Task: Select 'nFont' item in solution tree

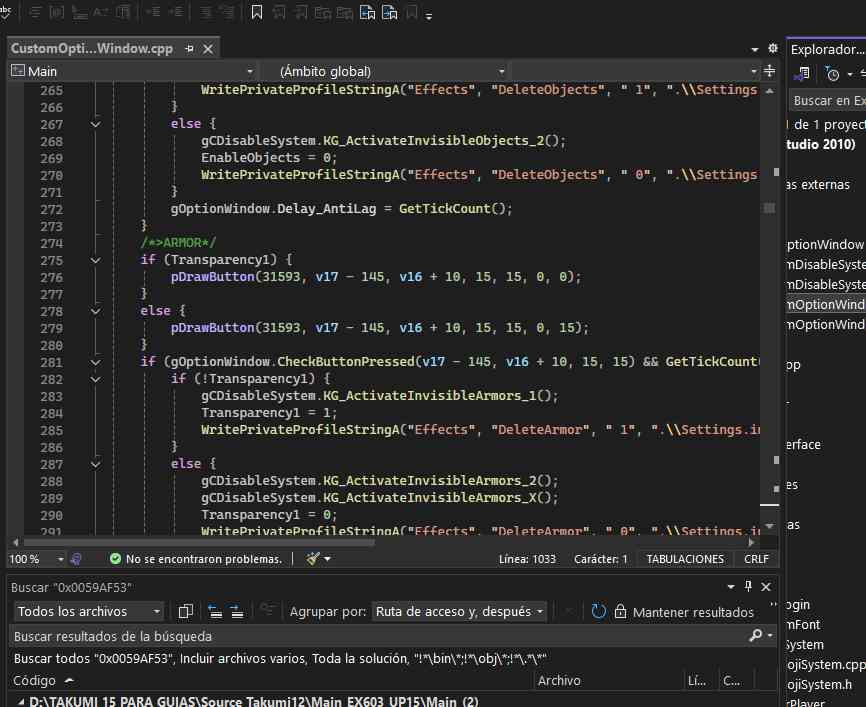Action: tap(804, 625)
